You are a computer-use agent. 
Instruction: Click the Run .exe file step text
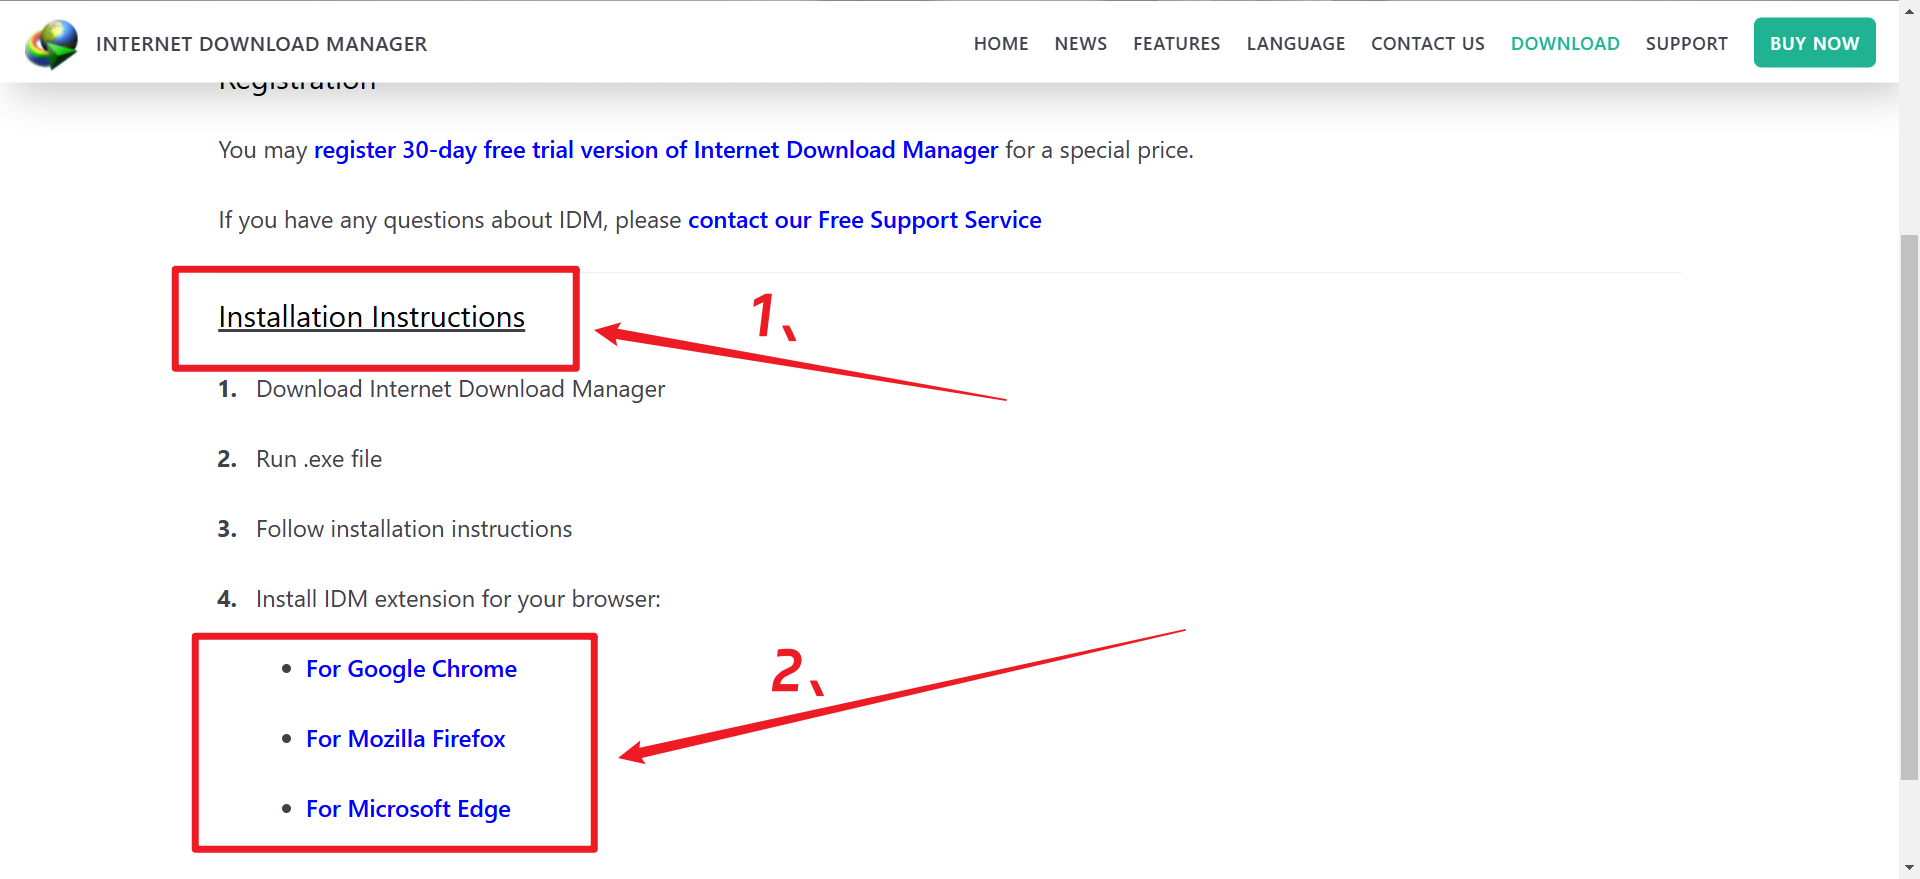[x=319, y=459]
